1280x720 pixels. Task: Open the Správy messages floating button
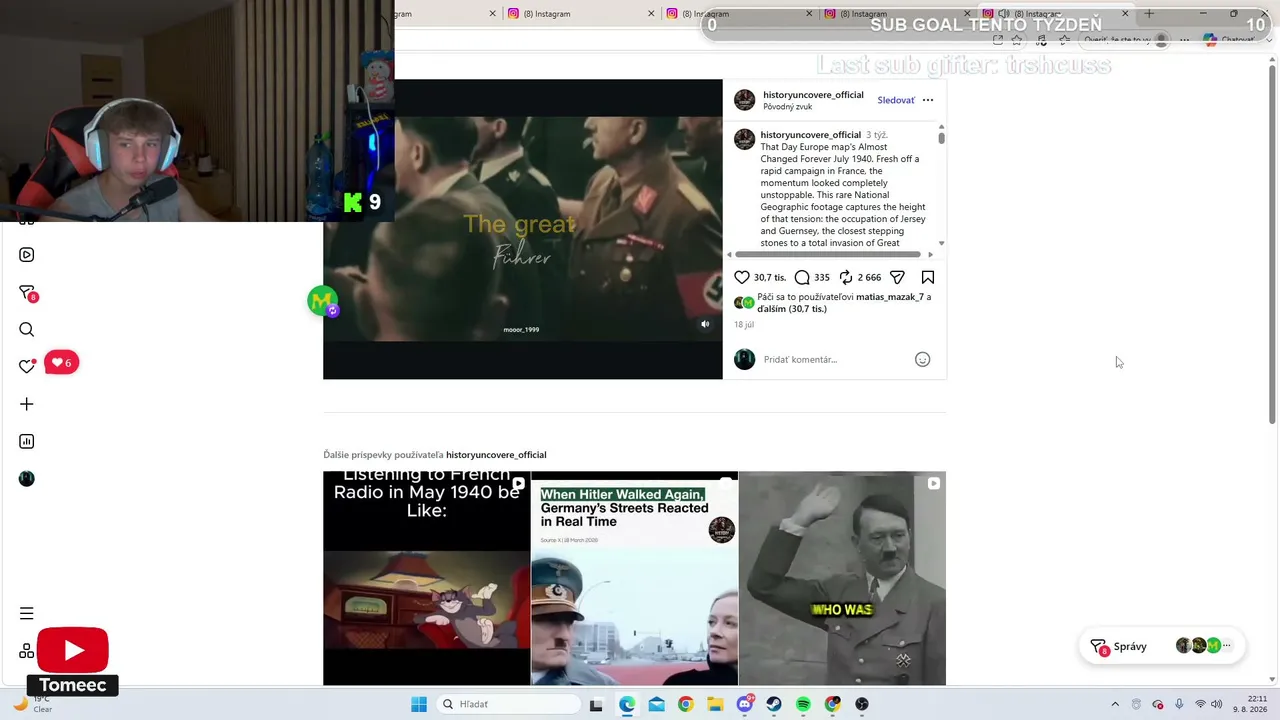point(1161,646)
